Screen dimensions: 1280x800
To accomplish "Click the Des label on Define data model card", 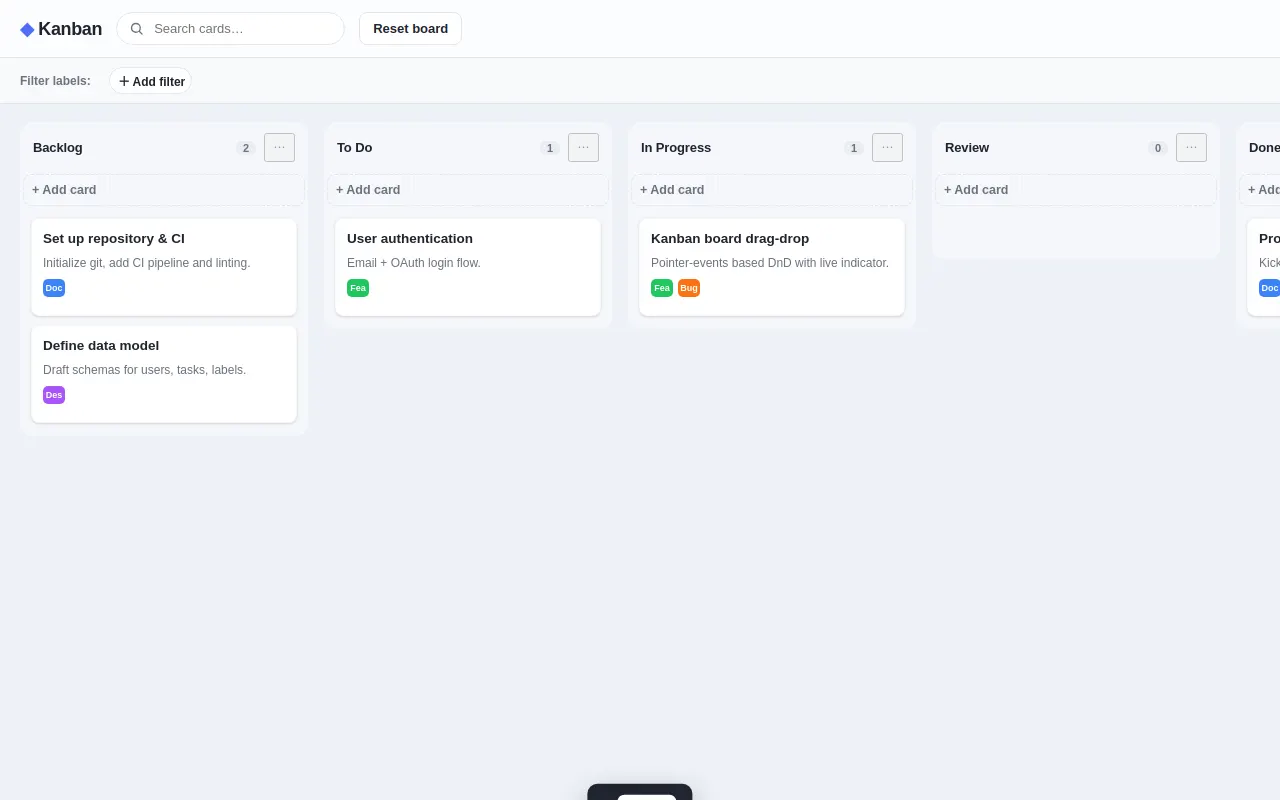I will pyautogui.click(x=54, y=395).
